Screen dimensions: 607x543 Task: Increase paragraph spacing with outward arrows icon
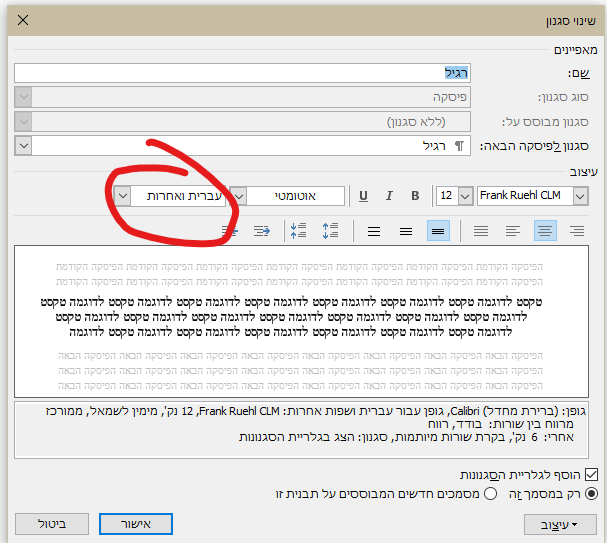tap(330, 231)
